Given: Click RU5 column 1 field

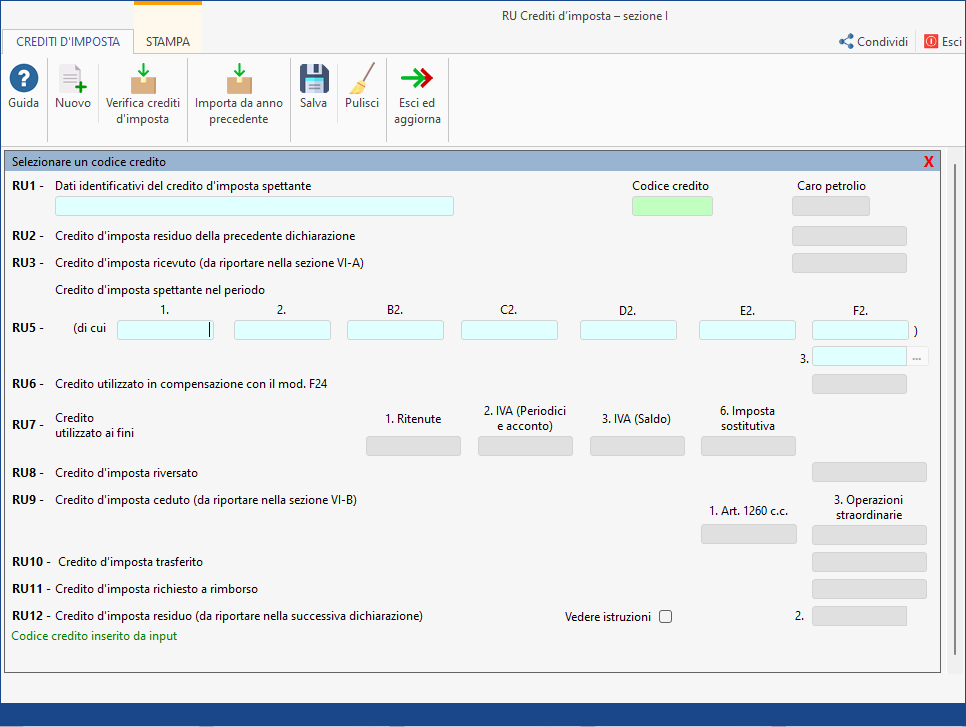Looking at the screenshot, I should coord(165,330).
